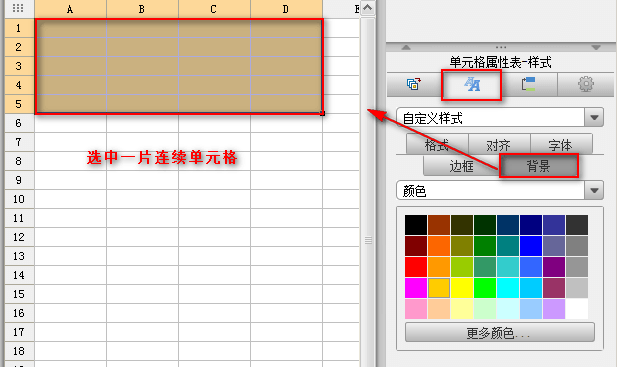Click the scroll-up arrow of the sheet
This screenshot has width=617, height=367.
[368, 8]
